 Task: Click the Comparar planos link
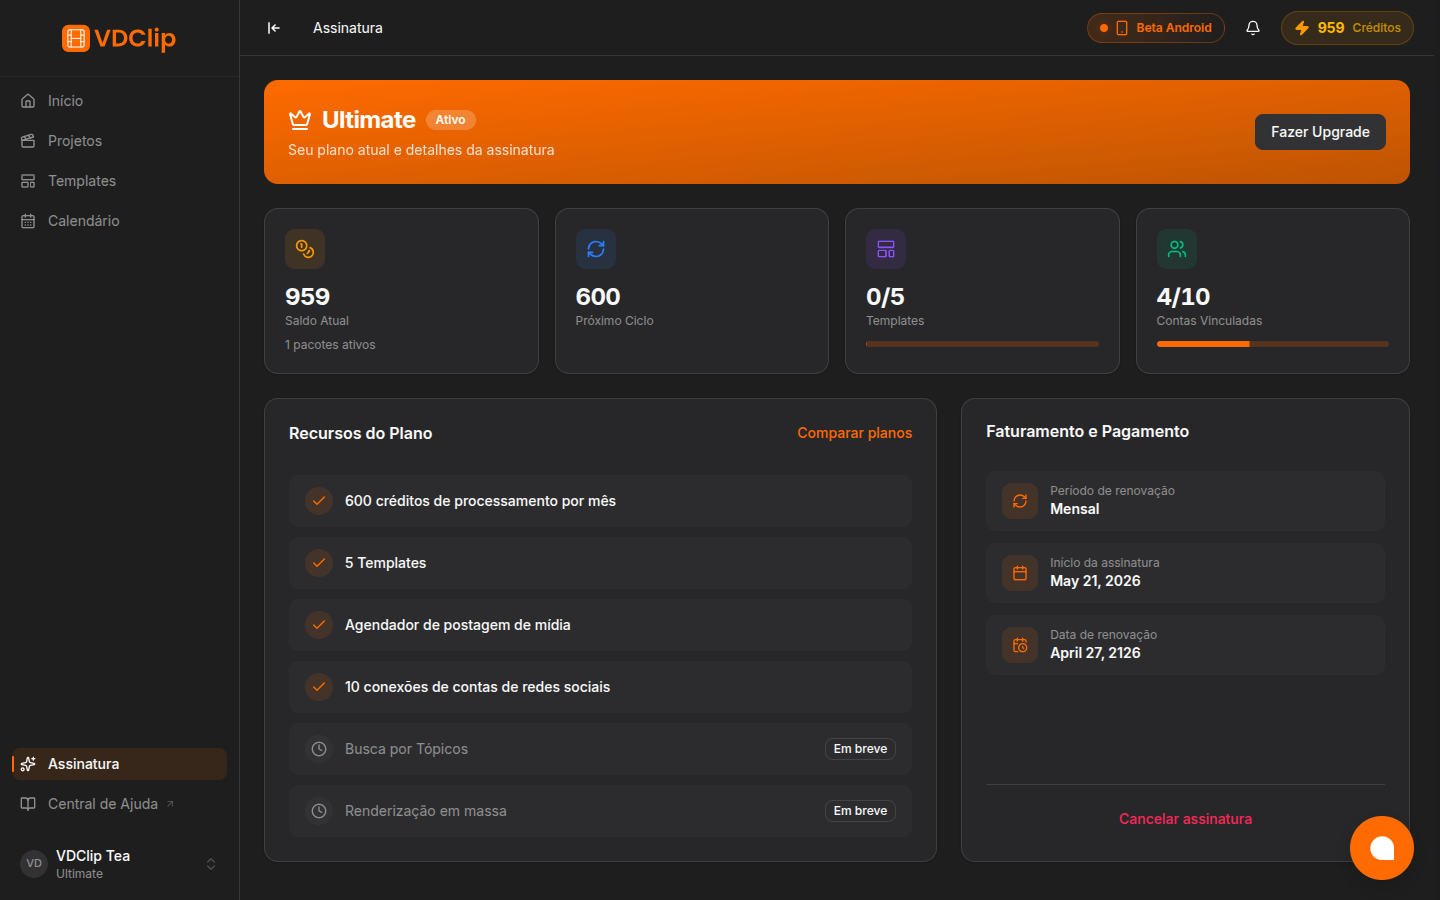pos(855,433)
